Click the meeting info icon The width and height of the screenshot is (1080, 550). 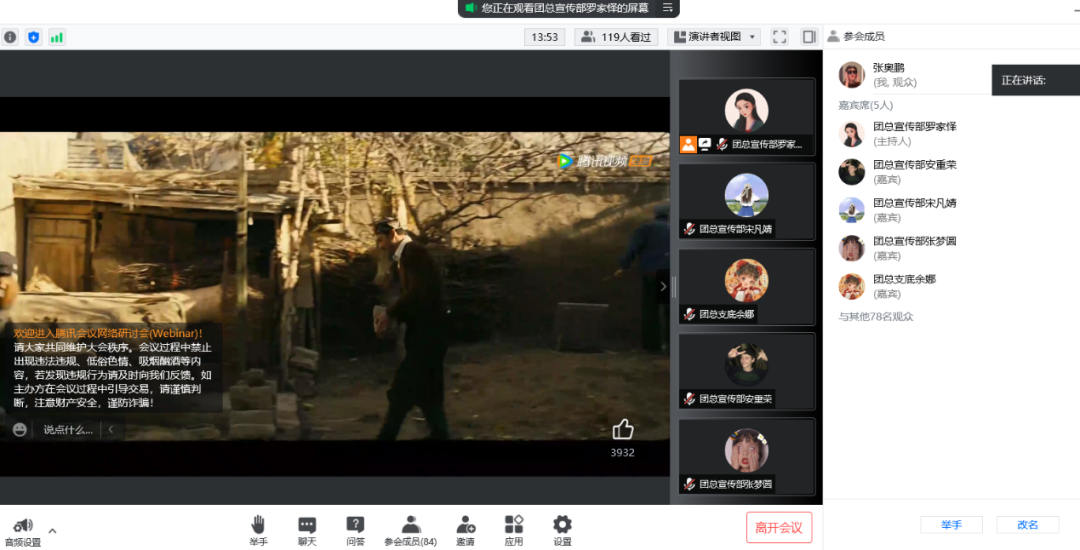click(11, 37)
